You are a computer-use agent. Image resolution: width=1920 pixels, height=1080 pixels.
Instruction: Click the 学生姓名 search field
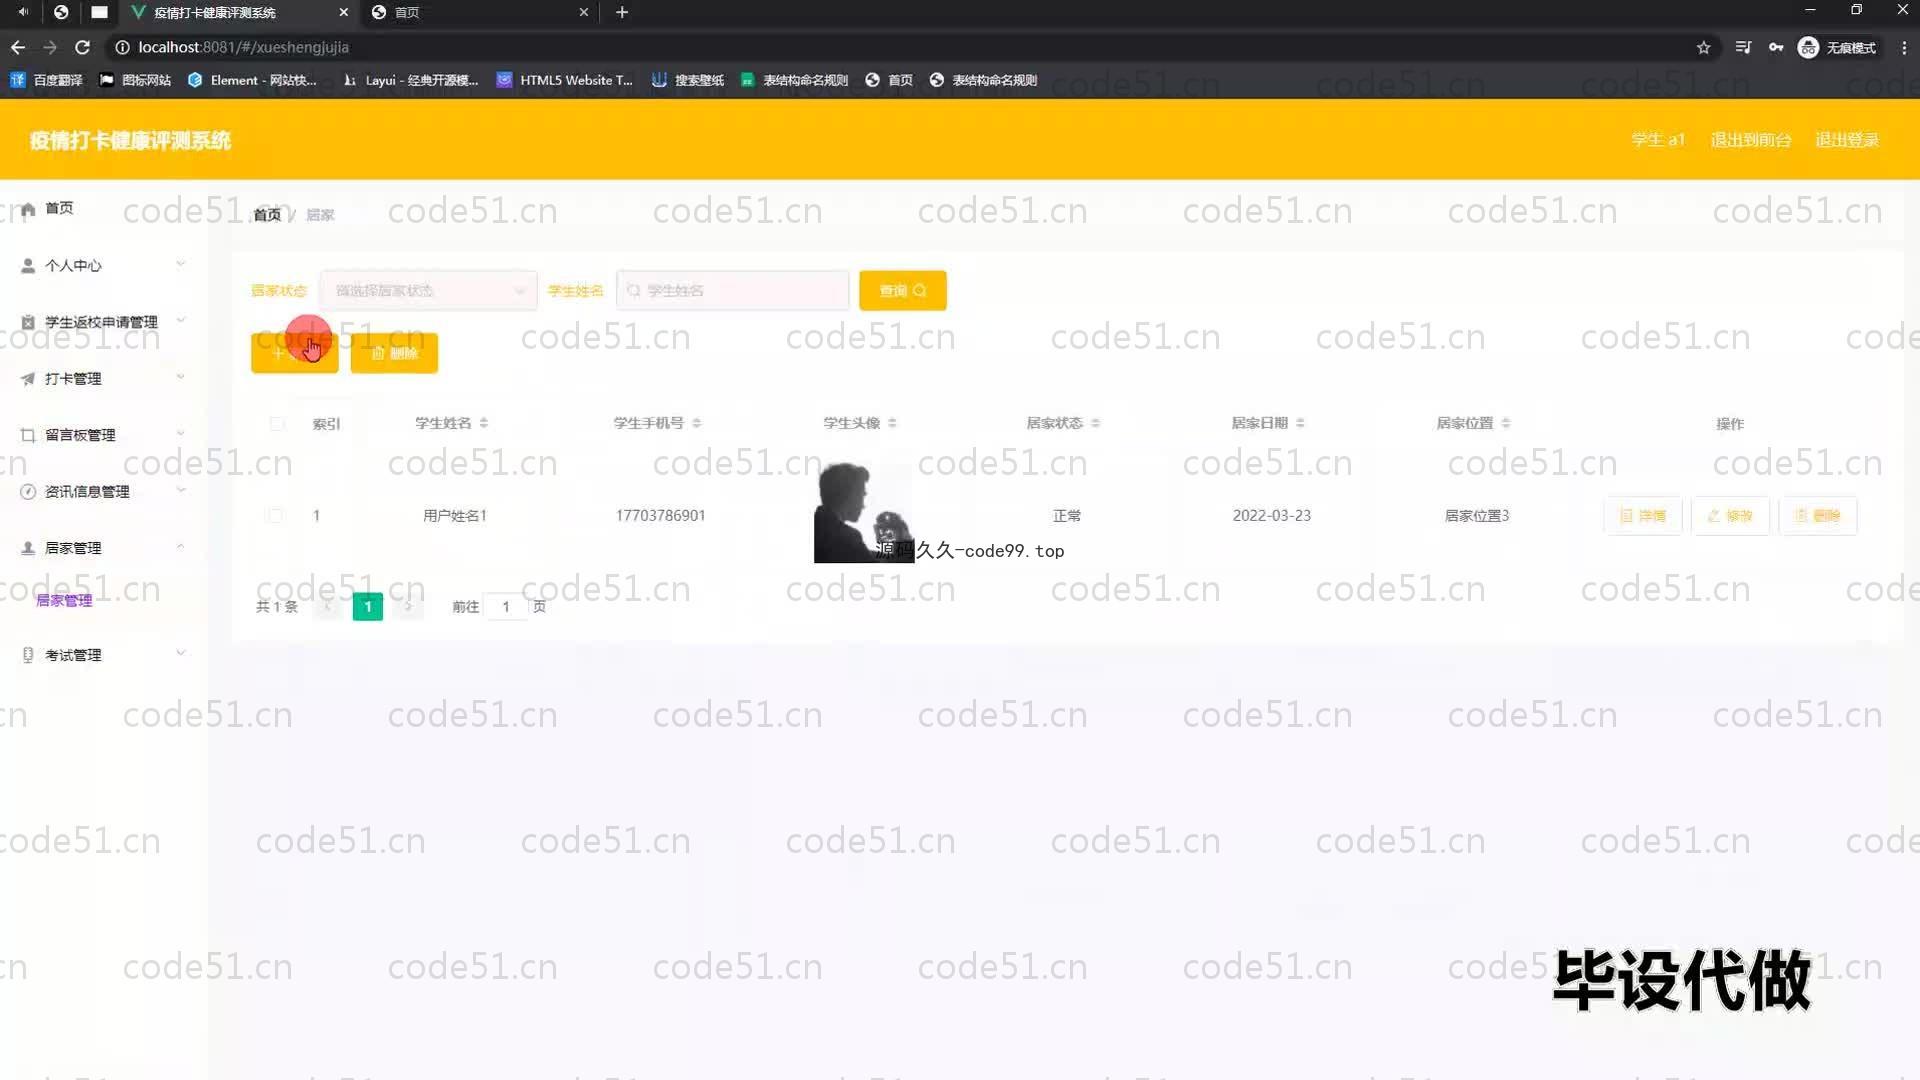[x=733, y=291]
